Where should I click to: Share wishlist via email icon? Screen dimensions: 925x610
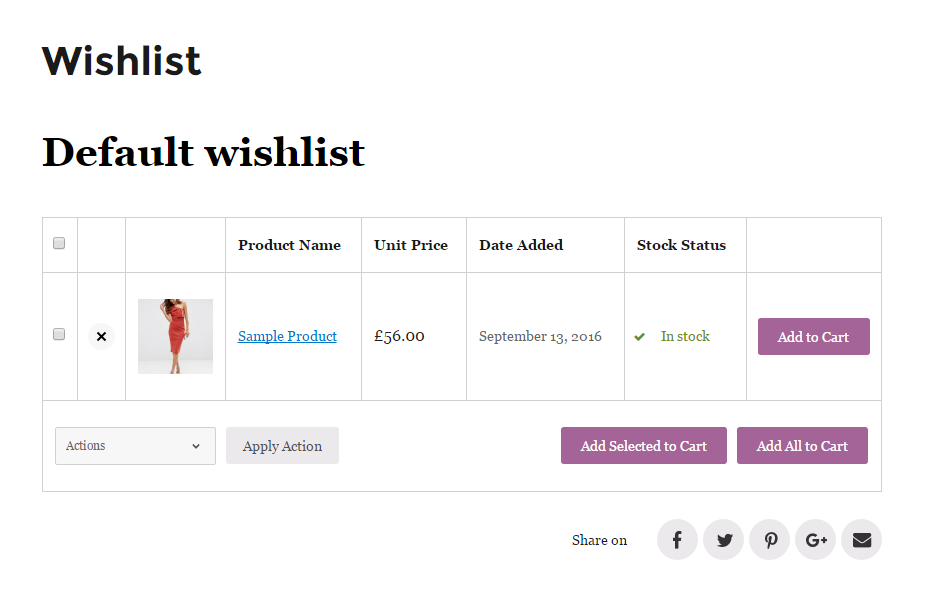click(x=861, y=540)
